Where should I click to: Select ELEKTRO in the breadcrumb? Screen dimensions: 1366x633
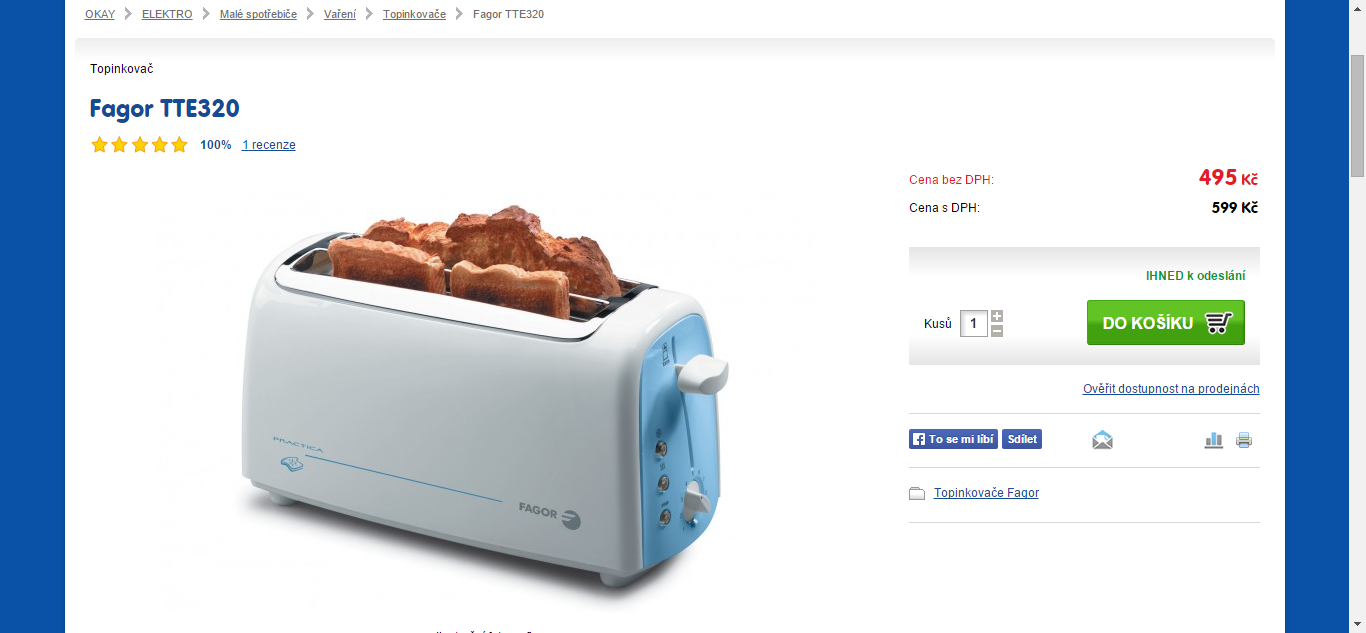167,14
